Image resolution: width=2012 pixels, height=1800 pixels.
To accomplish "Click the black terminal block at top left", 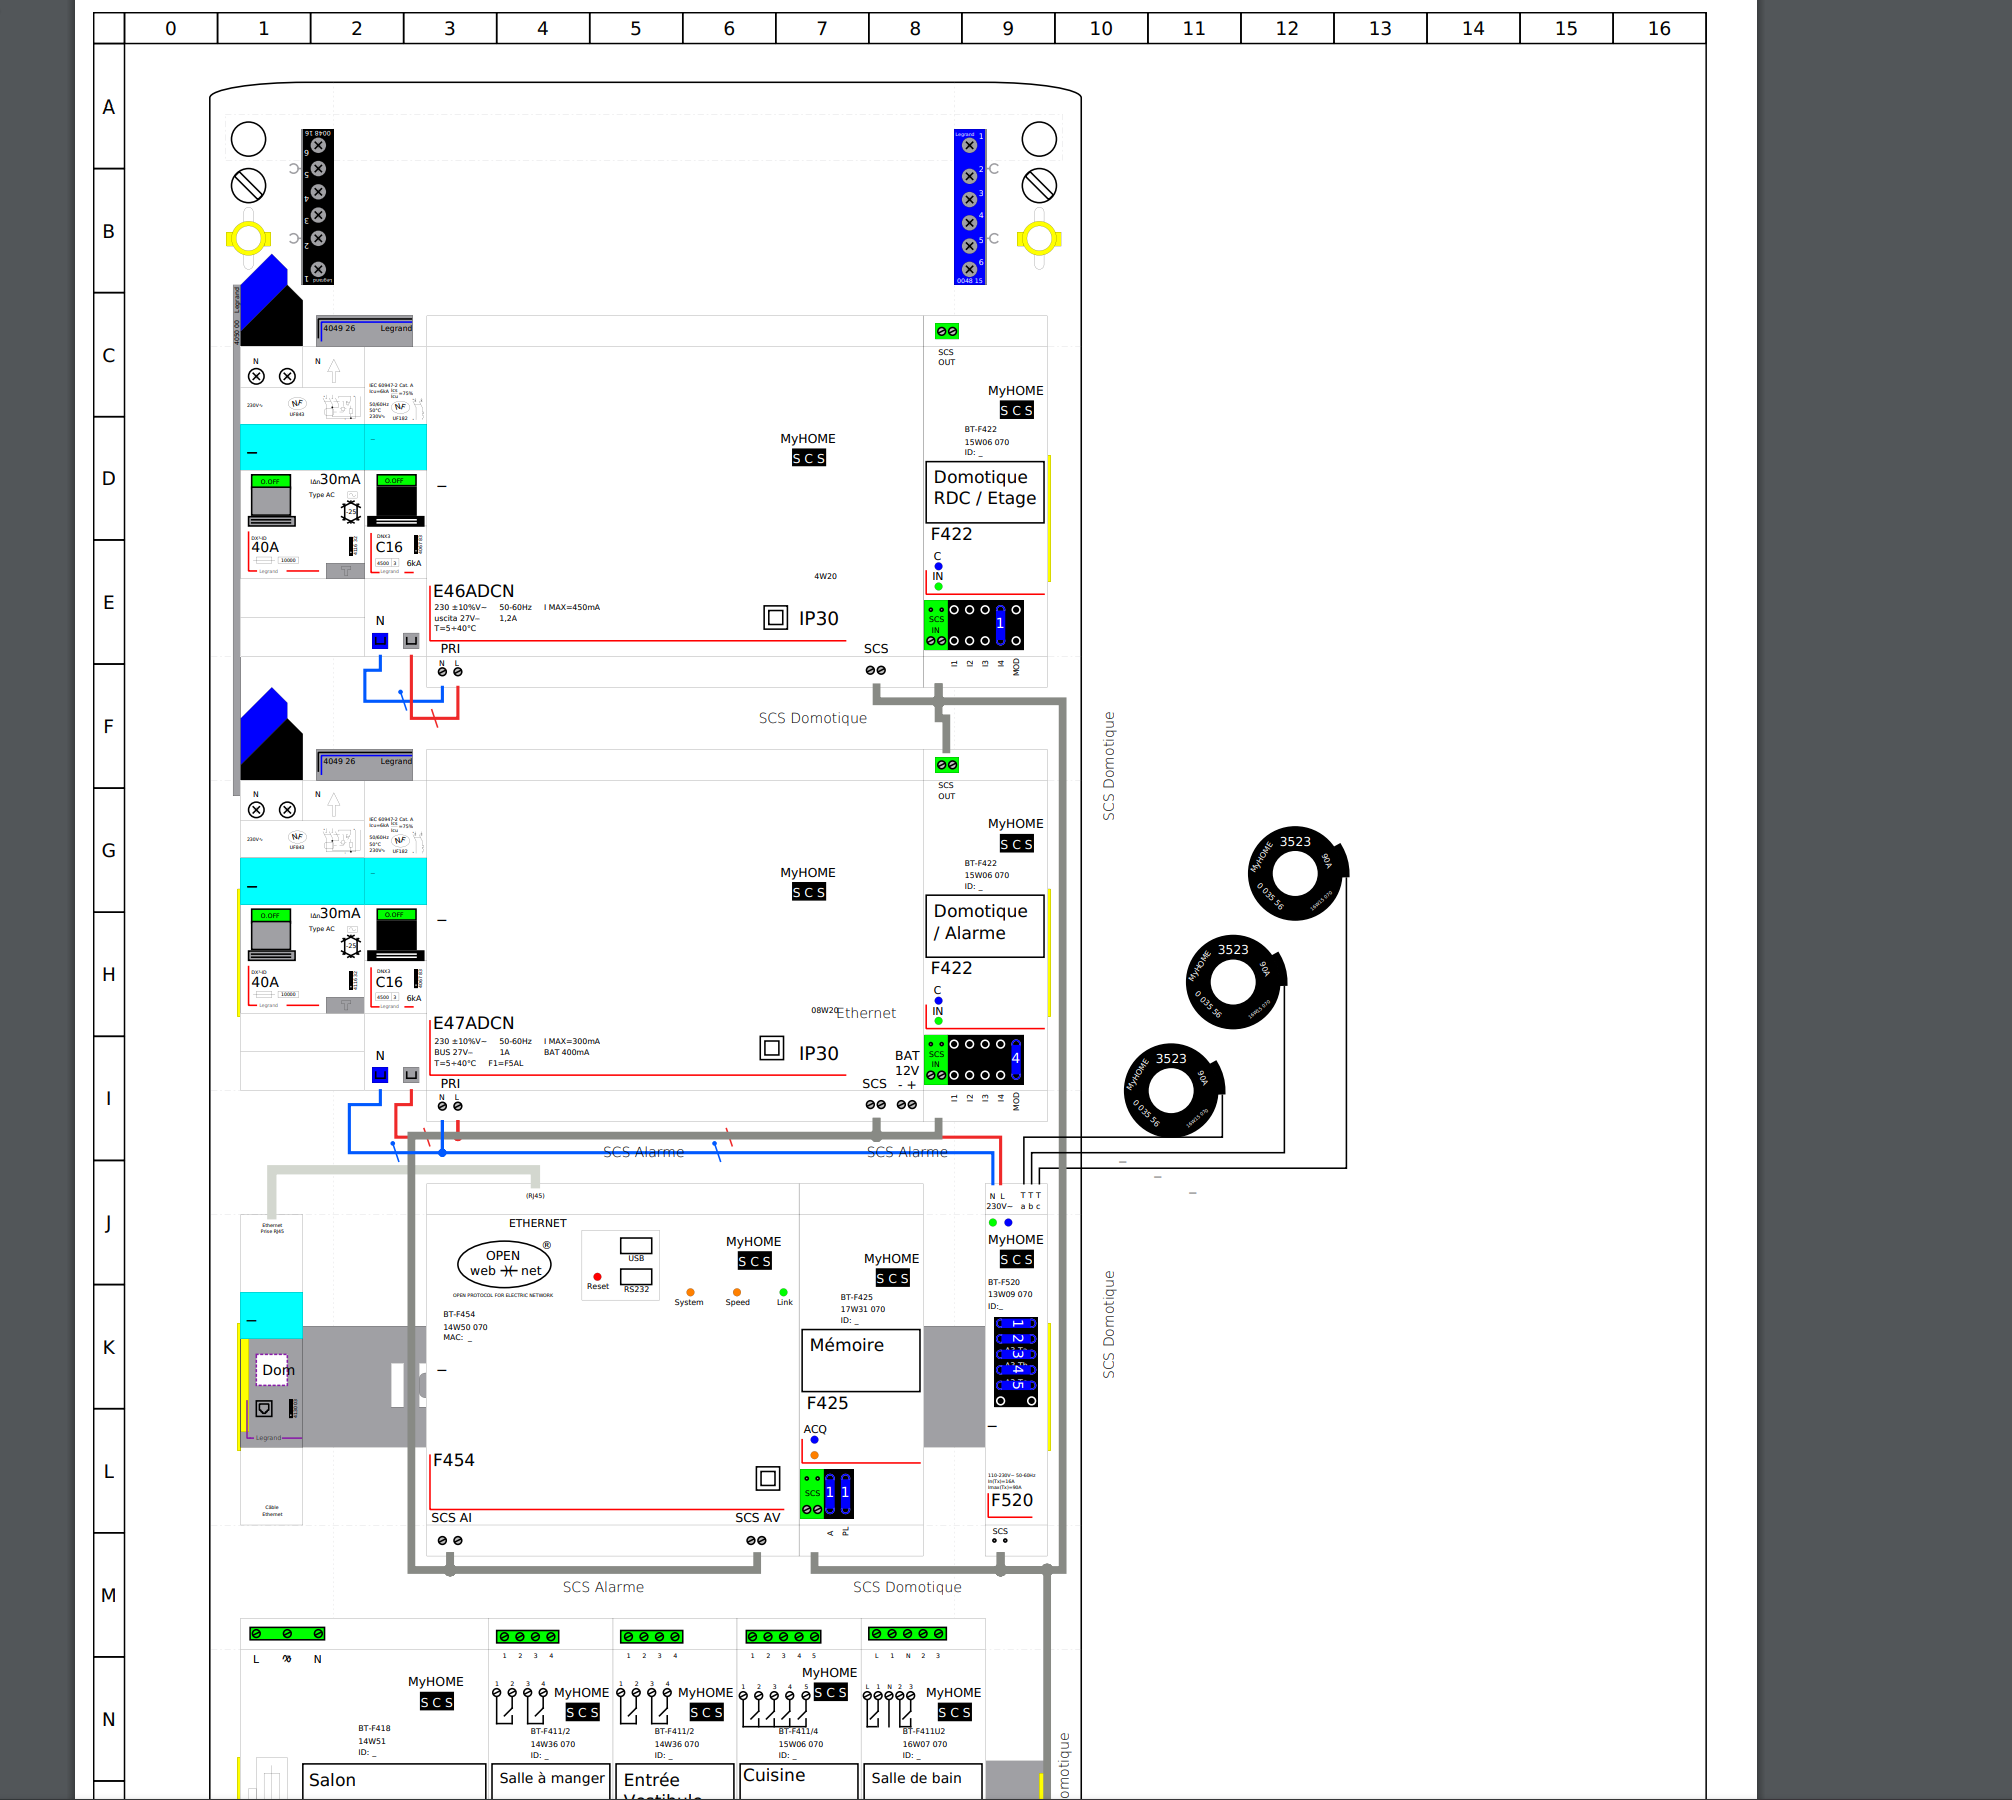I will coord(318,207).
